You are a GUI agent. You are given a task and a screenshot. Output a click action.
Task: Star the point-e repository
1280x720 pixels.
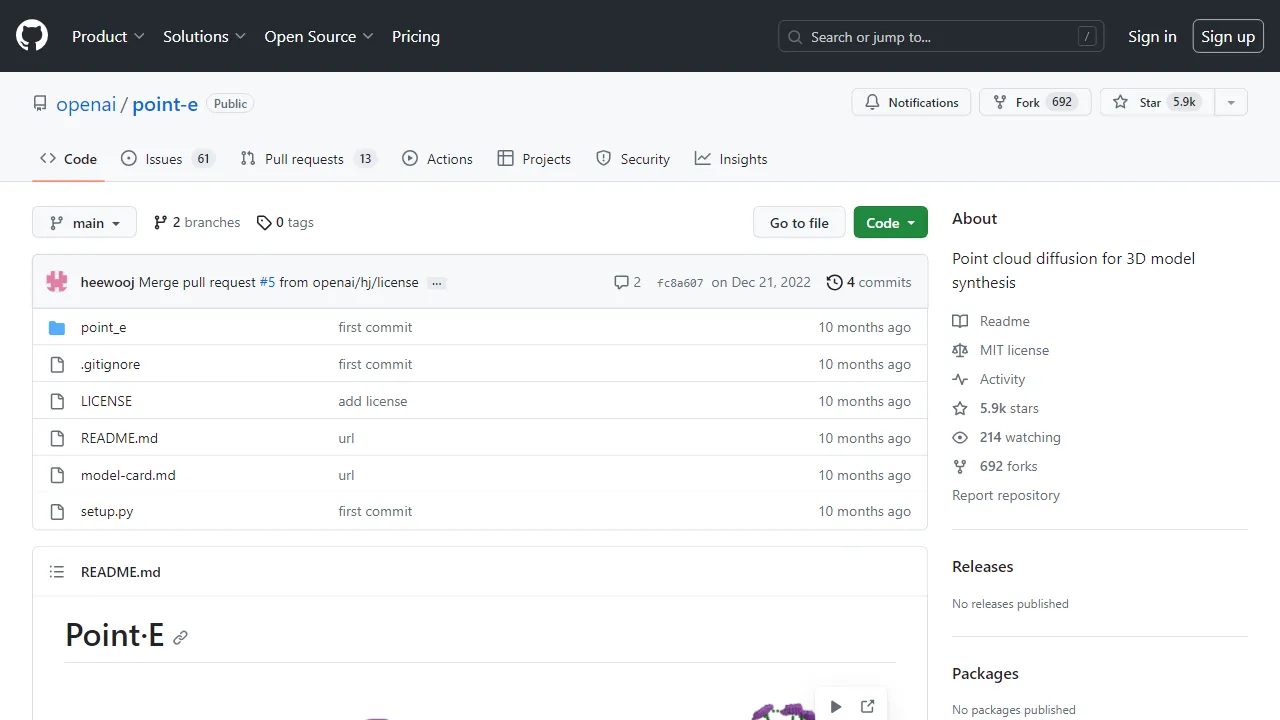pyautogui.click(x=1157, y=102)
